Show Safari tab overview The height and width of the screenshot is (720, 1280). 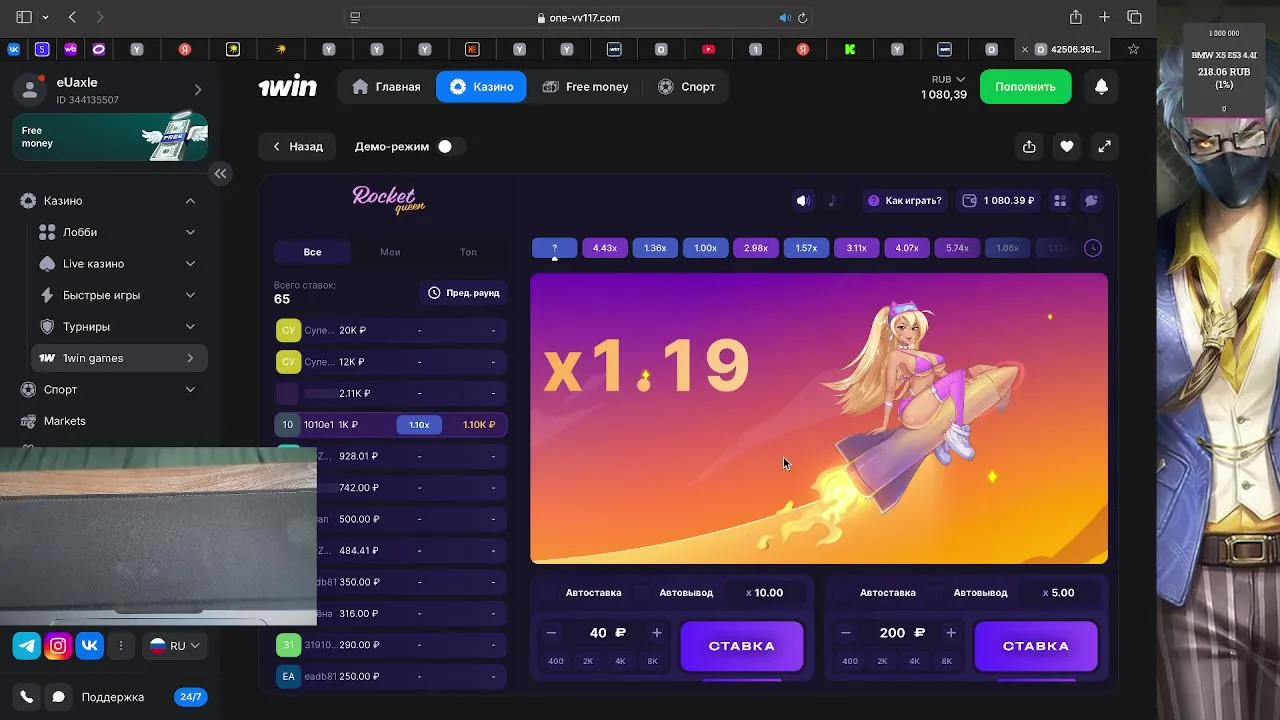[x=1134, y=17]
